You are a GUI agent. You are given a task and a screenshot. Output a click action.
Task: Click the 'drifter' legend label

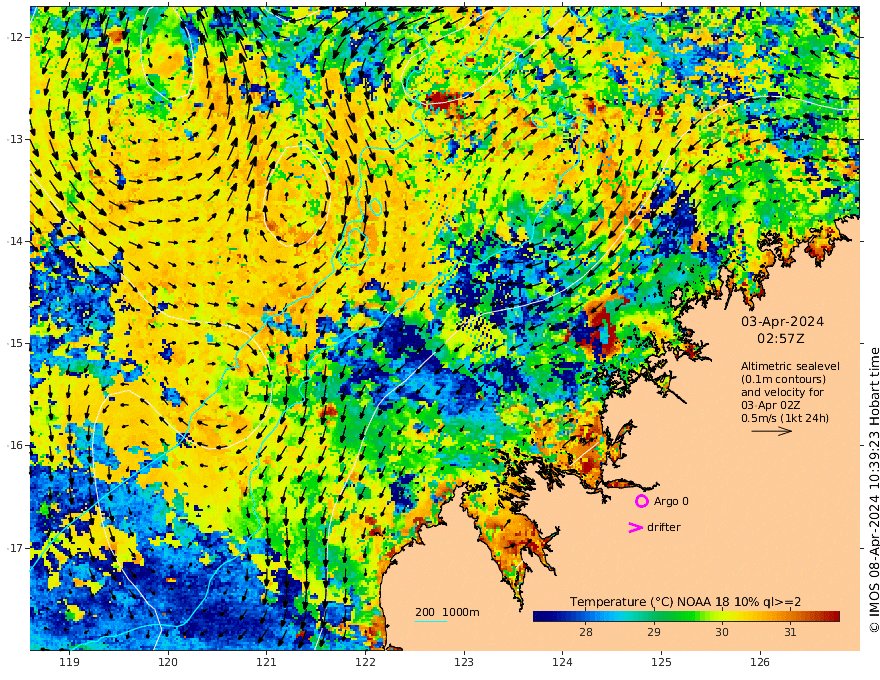(x=663, y=527)
